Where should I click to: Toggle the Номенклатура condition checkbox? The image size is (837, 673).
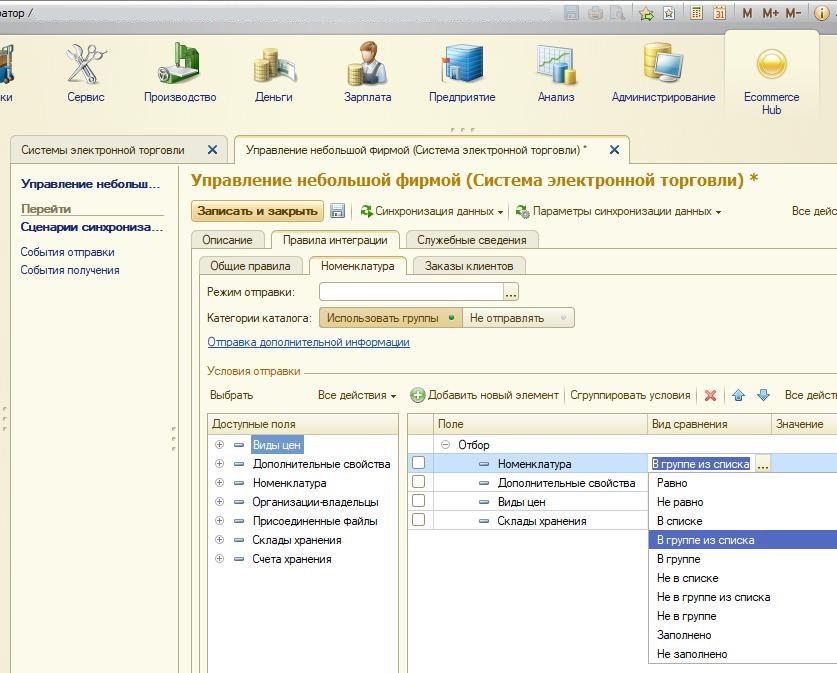[419, 463]
